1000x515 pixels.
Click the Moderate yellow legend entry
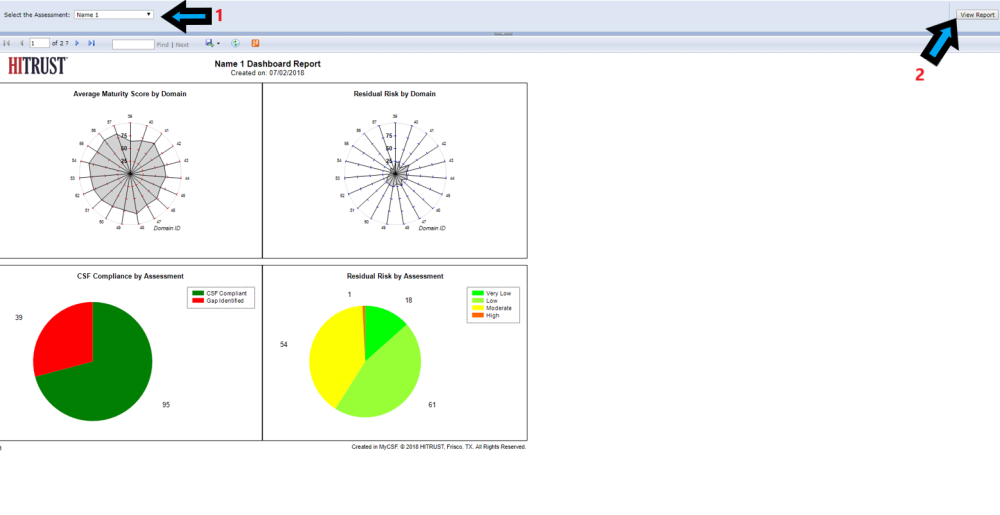point(491,308)
